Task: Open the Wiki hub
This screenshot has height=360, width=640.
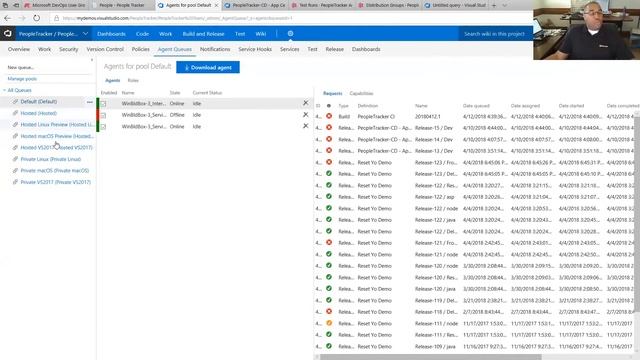Action: 261,34
